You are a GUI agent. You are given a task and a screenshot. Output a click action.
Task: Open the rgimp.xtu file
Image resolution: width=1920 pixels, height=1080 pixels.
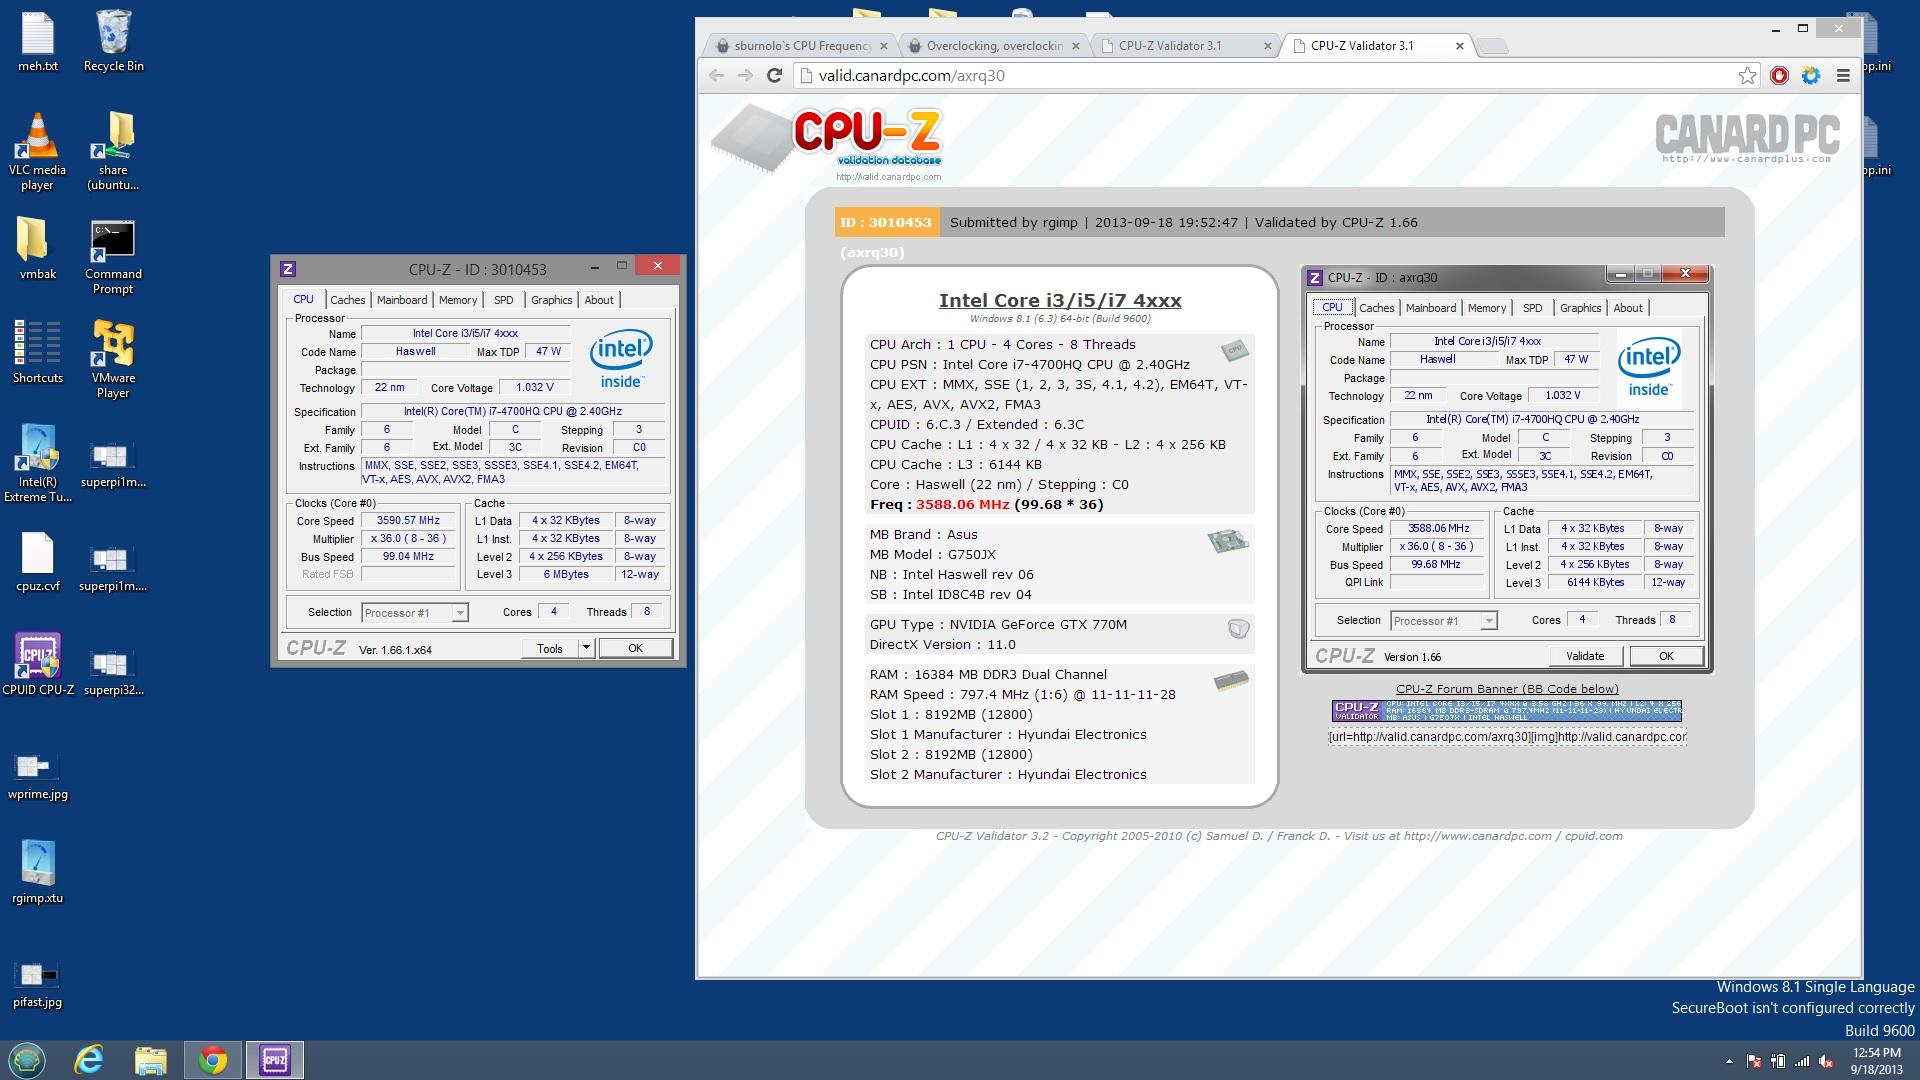(38, 871)
